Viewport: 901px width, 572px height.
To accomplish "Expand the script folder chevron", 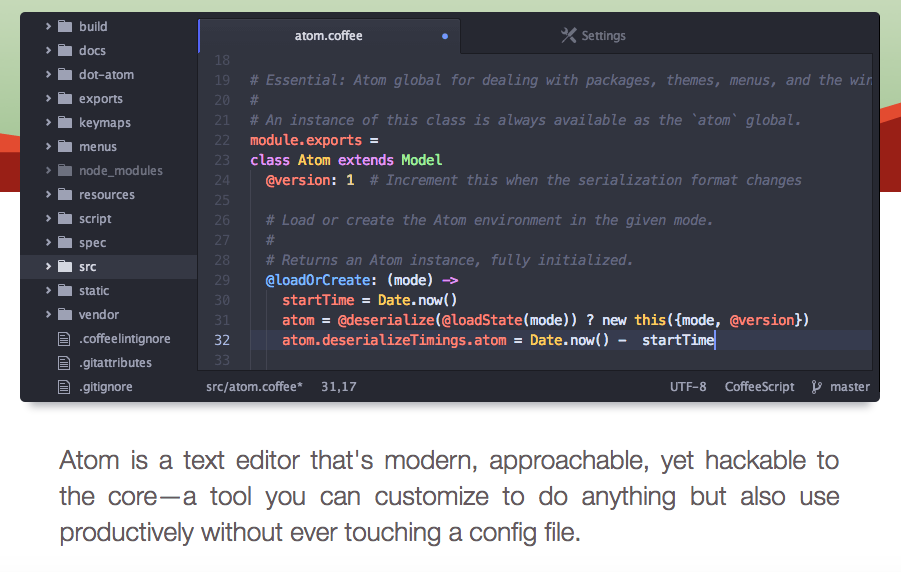I will tap(48, 218).
